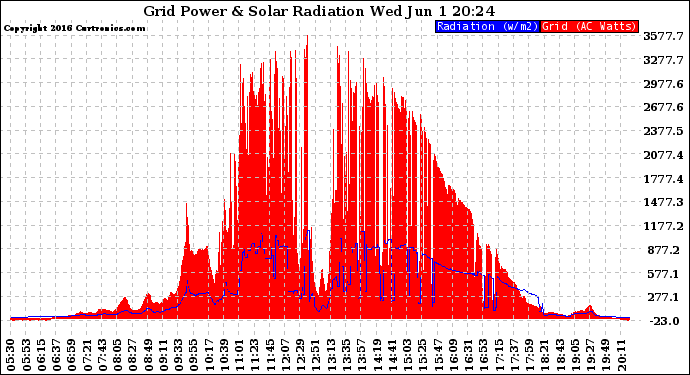Image resolution: width=690 pixels, height=375 pixels.
Task: Click the x-axis time label 18:43
Action: pos(561,355)
